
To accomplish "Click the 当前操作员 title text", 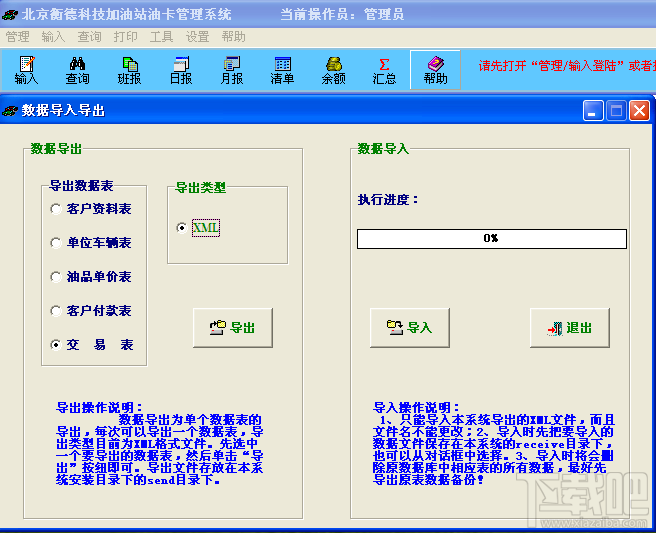I will coord(342,15).
